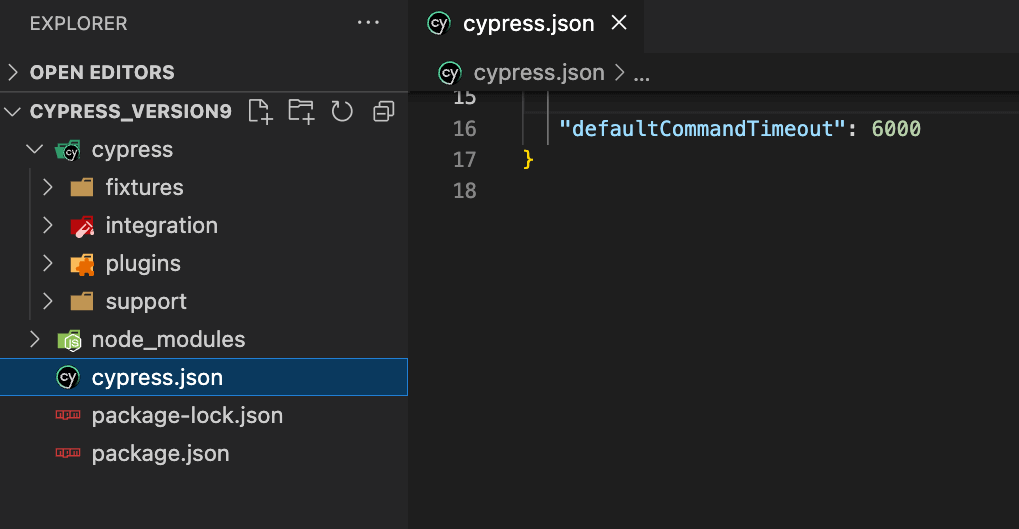The height and width of the screenshot is (529, 1019).
Task: Click line number 16 in the gutter
Action: tap(465, 129)
